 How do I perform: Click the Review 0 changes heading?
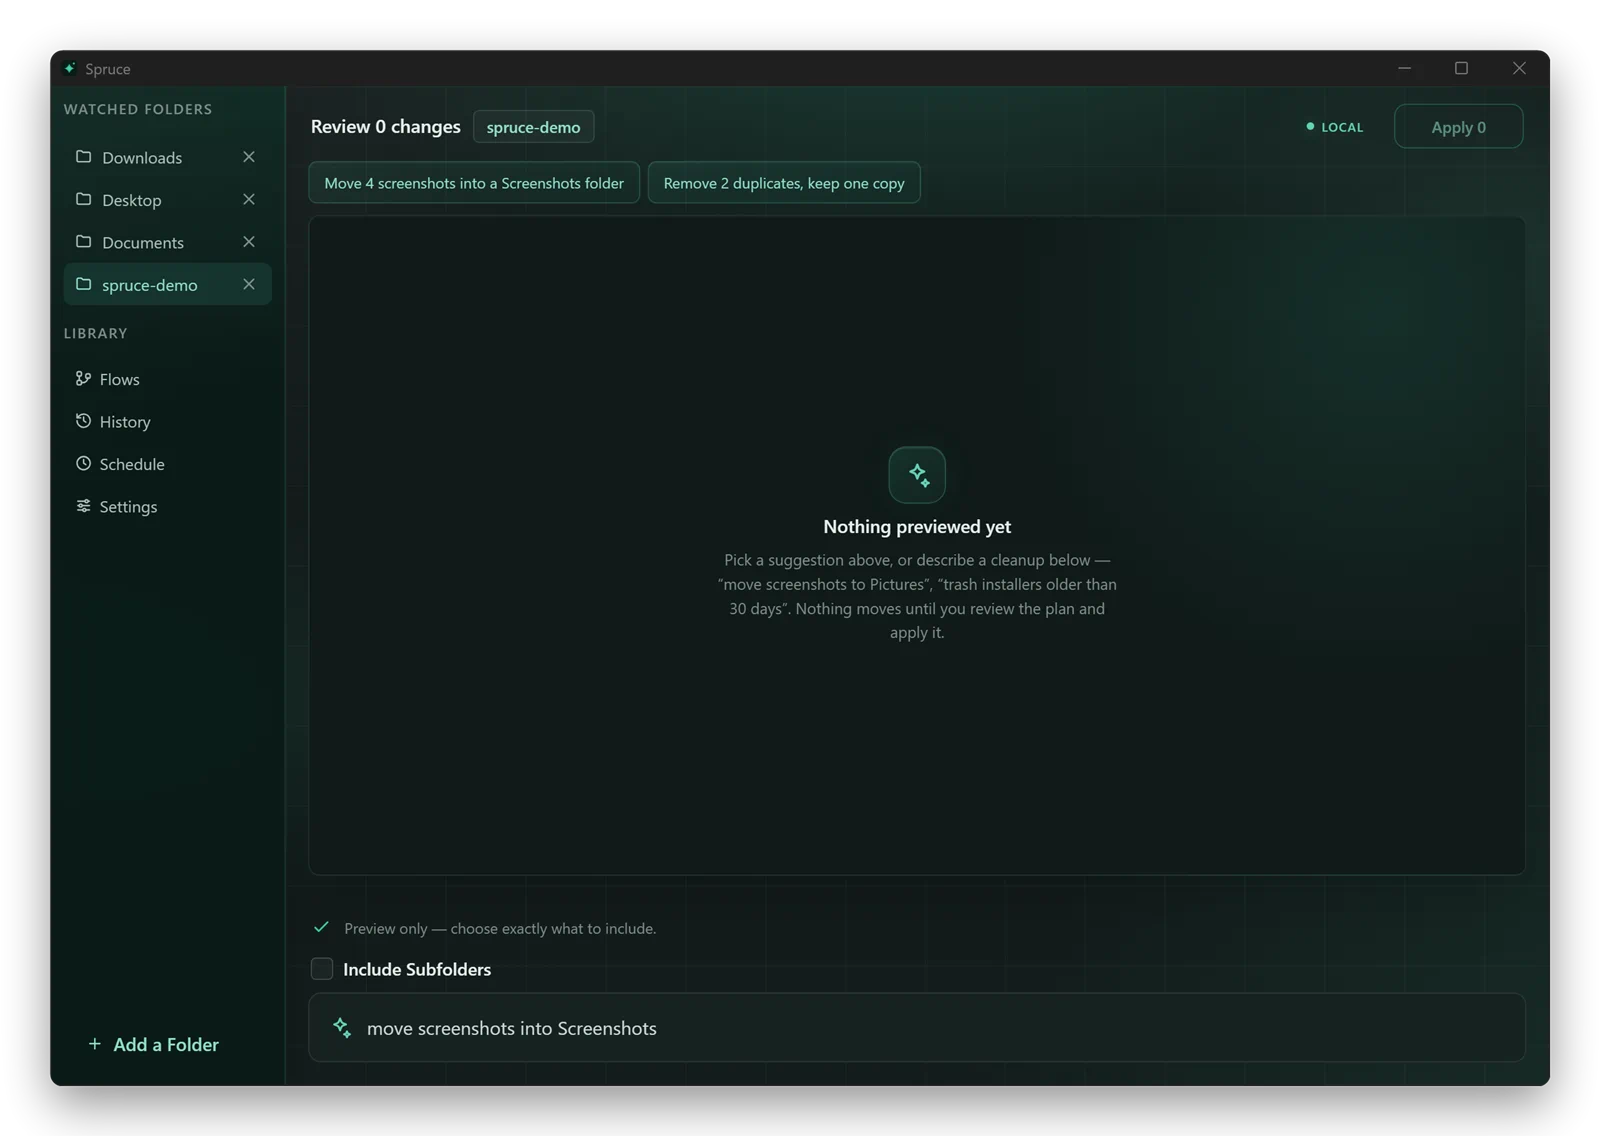pyautogui.click(x=385, y=127)
